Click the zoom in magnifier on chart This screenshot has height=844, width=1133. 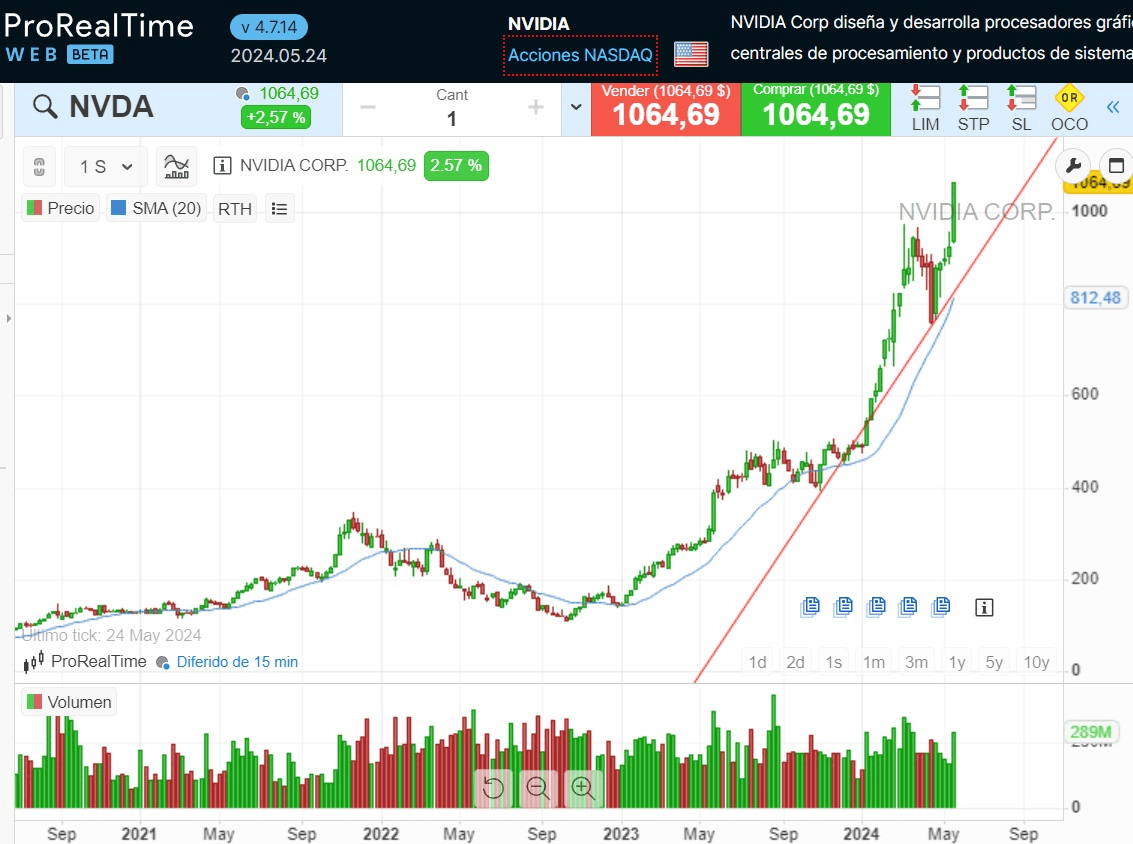coord(583,788)
